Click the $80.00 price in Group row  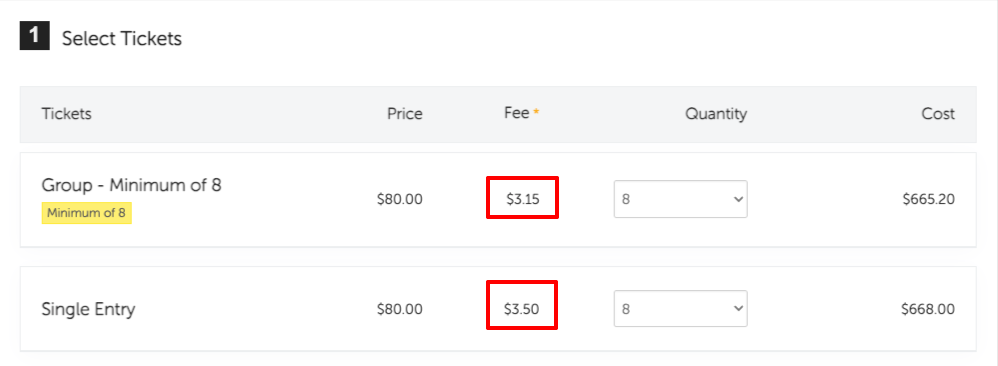tap(400, 199)
